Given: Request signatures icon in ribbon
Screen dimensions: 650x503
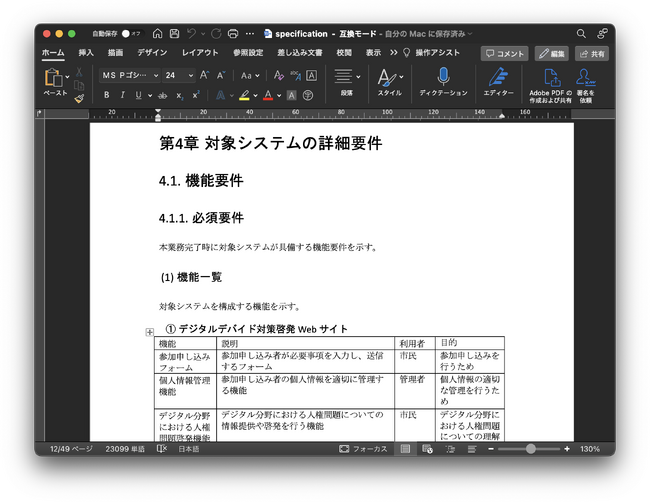Looking at the screenshot, I should [585, 77].
